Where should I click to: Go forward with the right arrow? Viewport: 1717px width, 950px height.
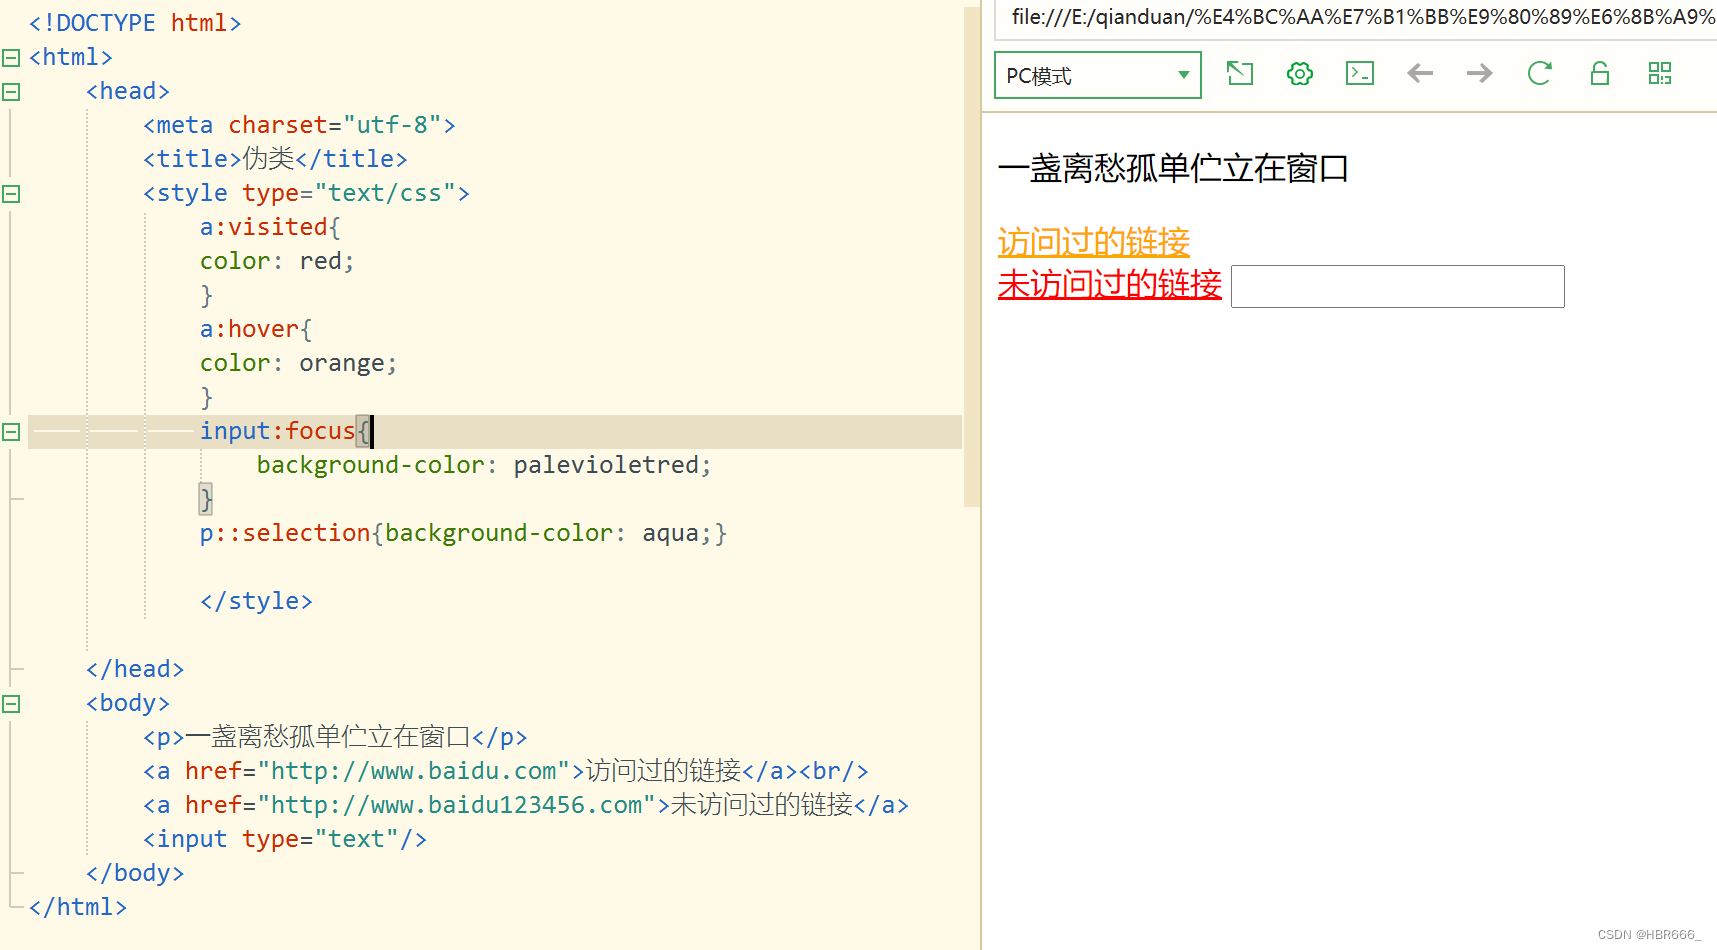(x=1480, y=73)
